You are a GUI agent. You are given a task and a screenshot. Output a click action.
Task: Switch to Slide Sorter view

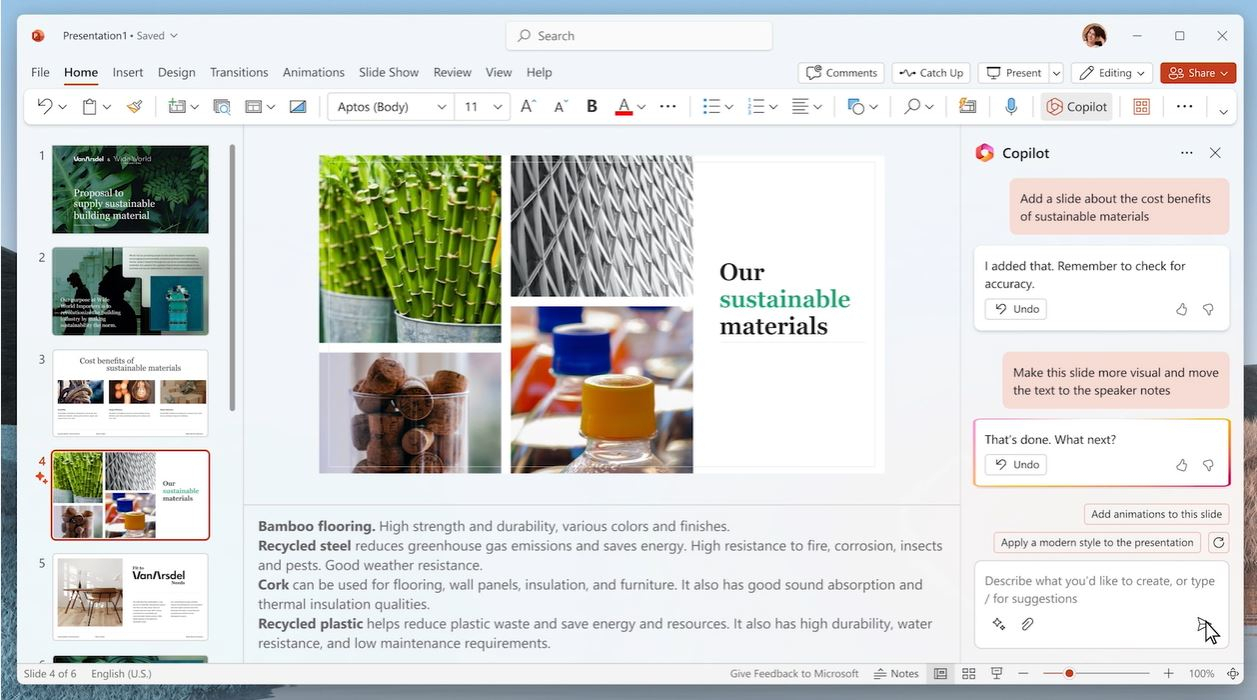coord(968,674)
